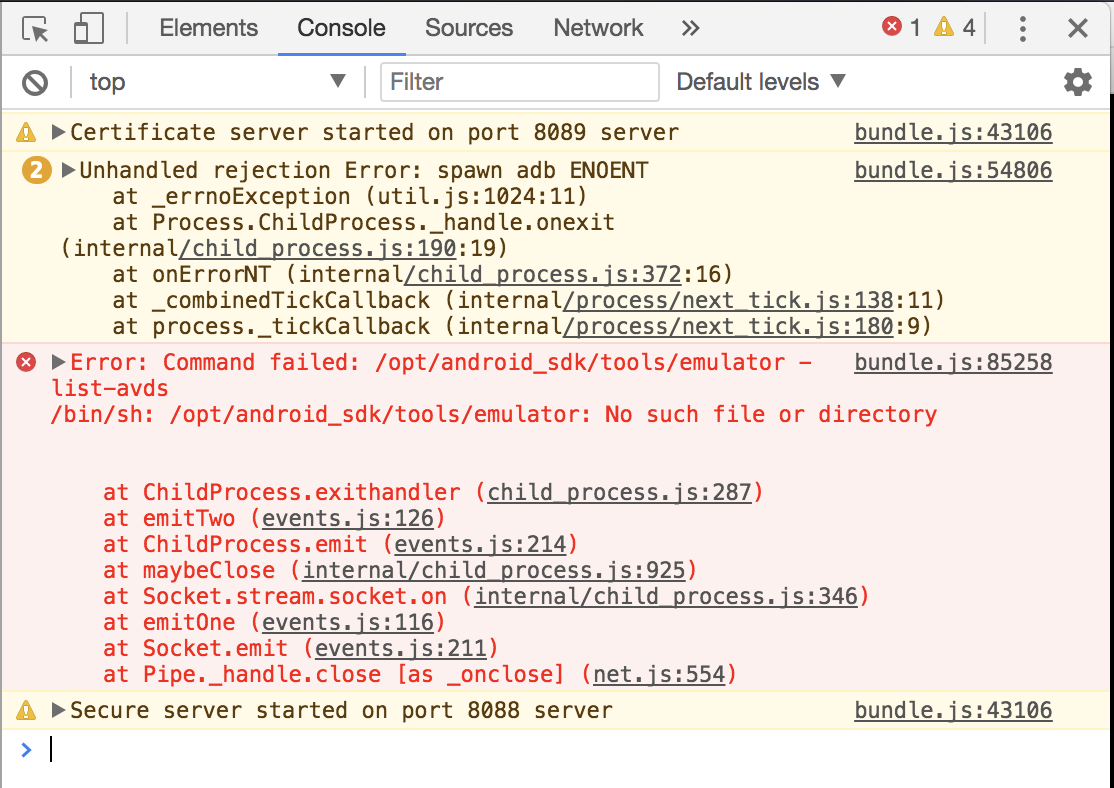Clear the console messages

click(x=36, y=82)
